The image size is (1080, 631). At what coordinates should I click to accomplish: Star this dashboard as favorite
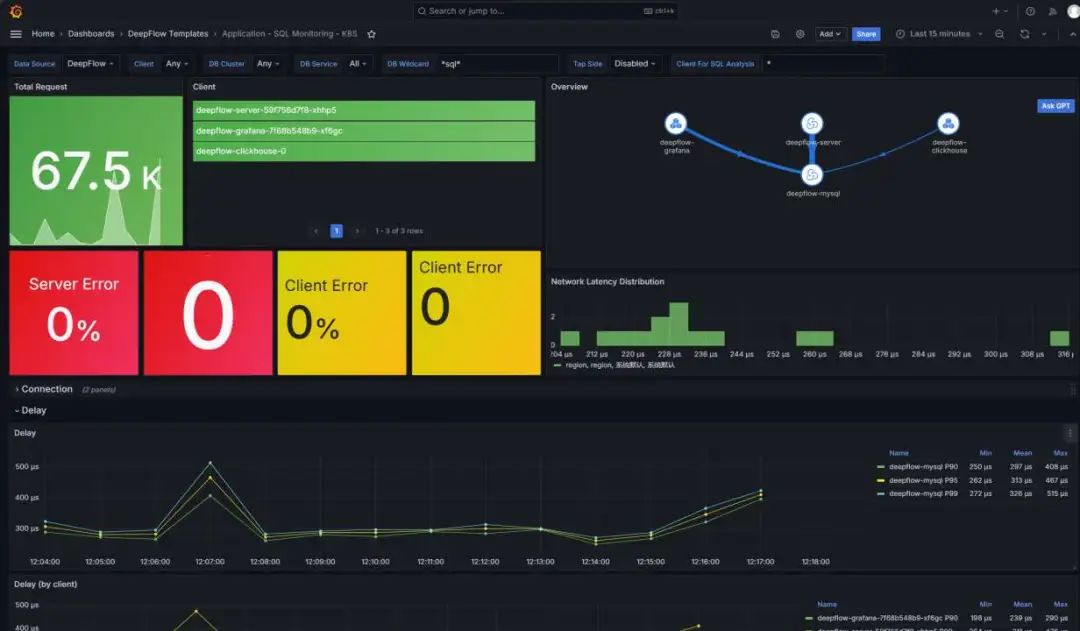(371, 34)
